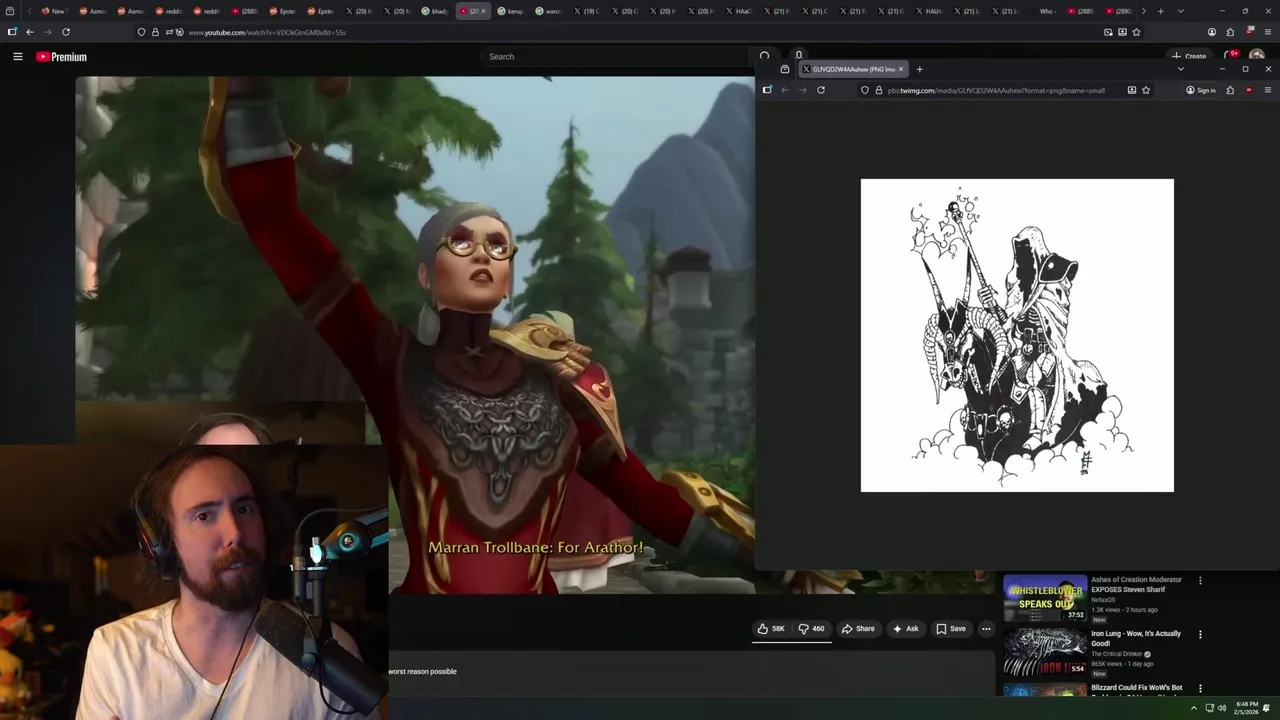Show hidden system tray icons chevron

tap(1193, 708)
